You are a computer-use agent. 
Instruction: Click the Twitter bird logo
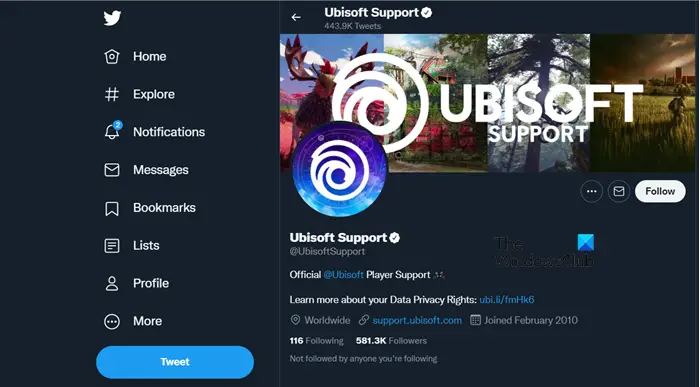tap(112, 18)
